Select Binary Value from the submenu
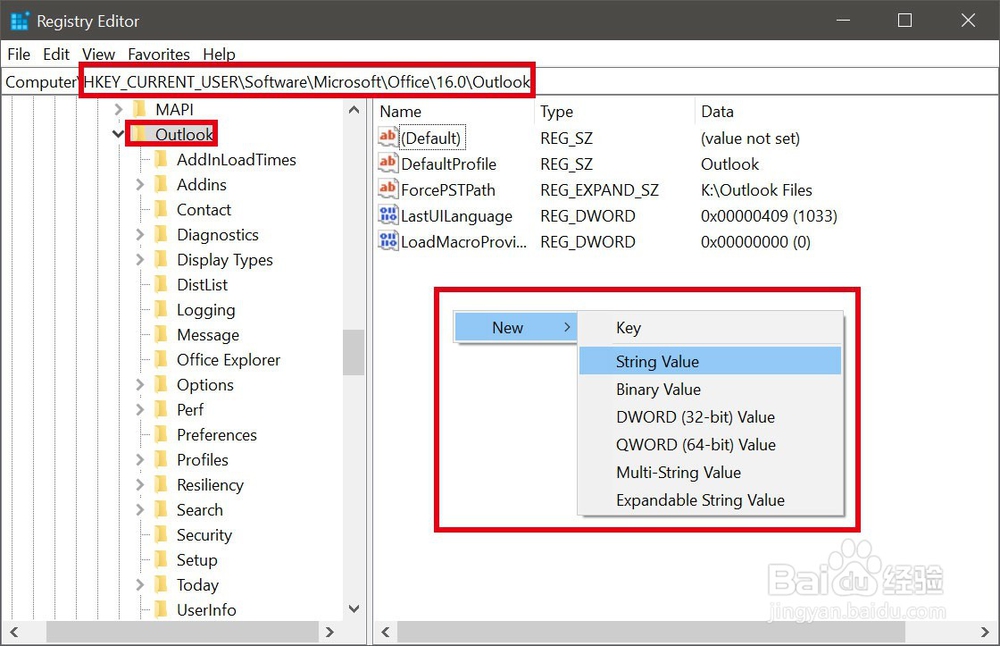The width and height of the screenshot is (1000, 646). pos(710,389)
